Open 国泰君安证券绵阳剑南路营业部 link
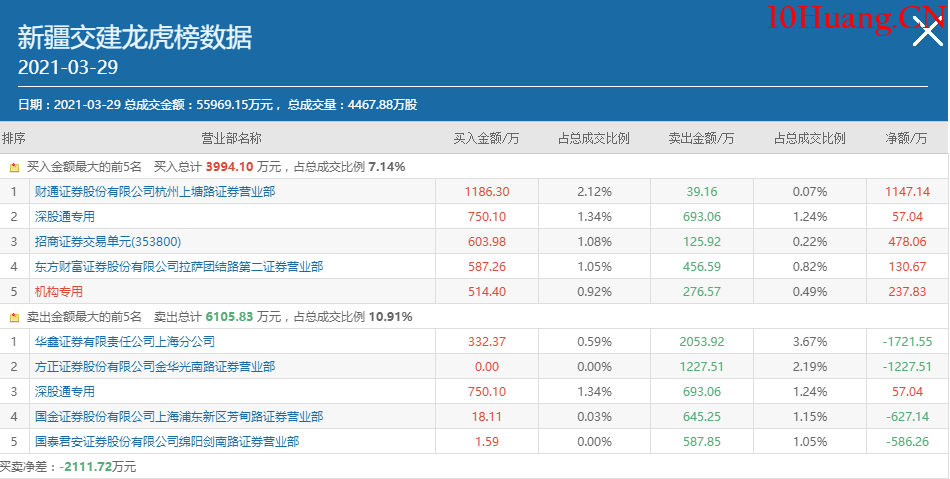The image size is (950, 479). point(167,442)
